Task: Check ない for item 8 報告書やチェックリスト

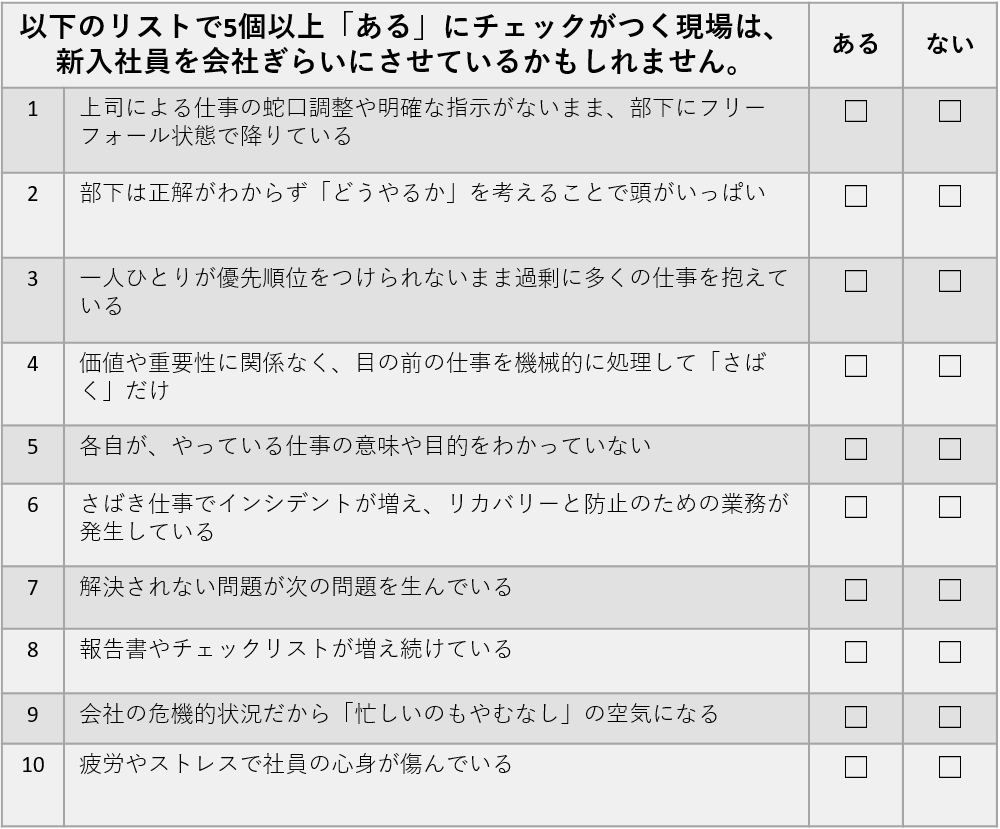Action: click(x=950, y=652)
